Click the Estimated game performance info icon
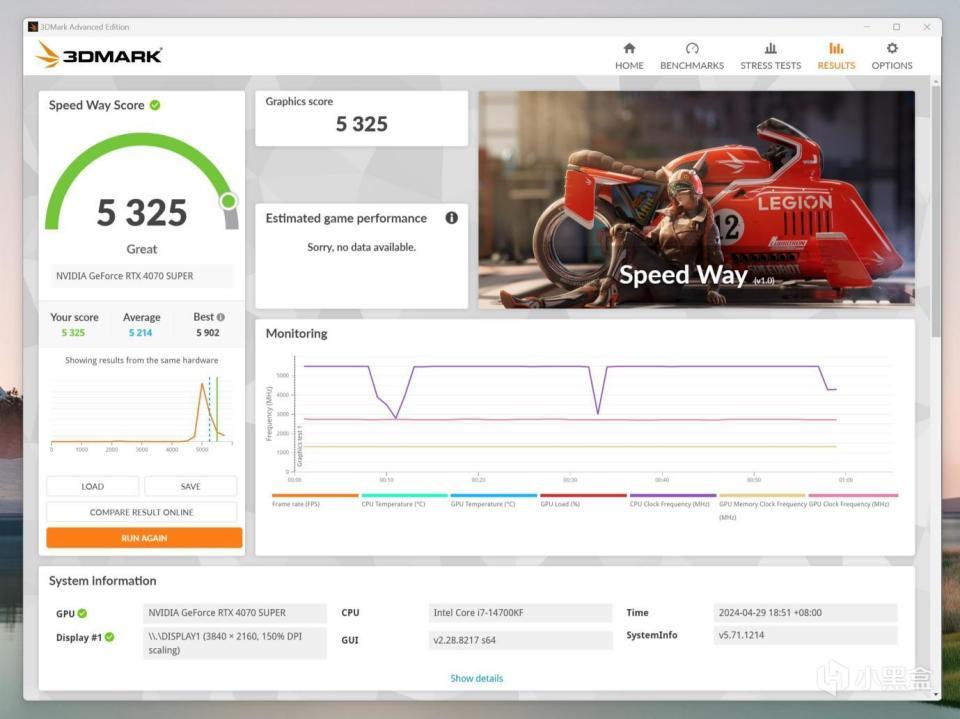The image size is (960, 719). 451,218
